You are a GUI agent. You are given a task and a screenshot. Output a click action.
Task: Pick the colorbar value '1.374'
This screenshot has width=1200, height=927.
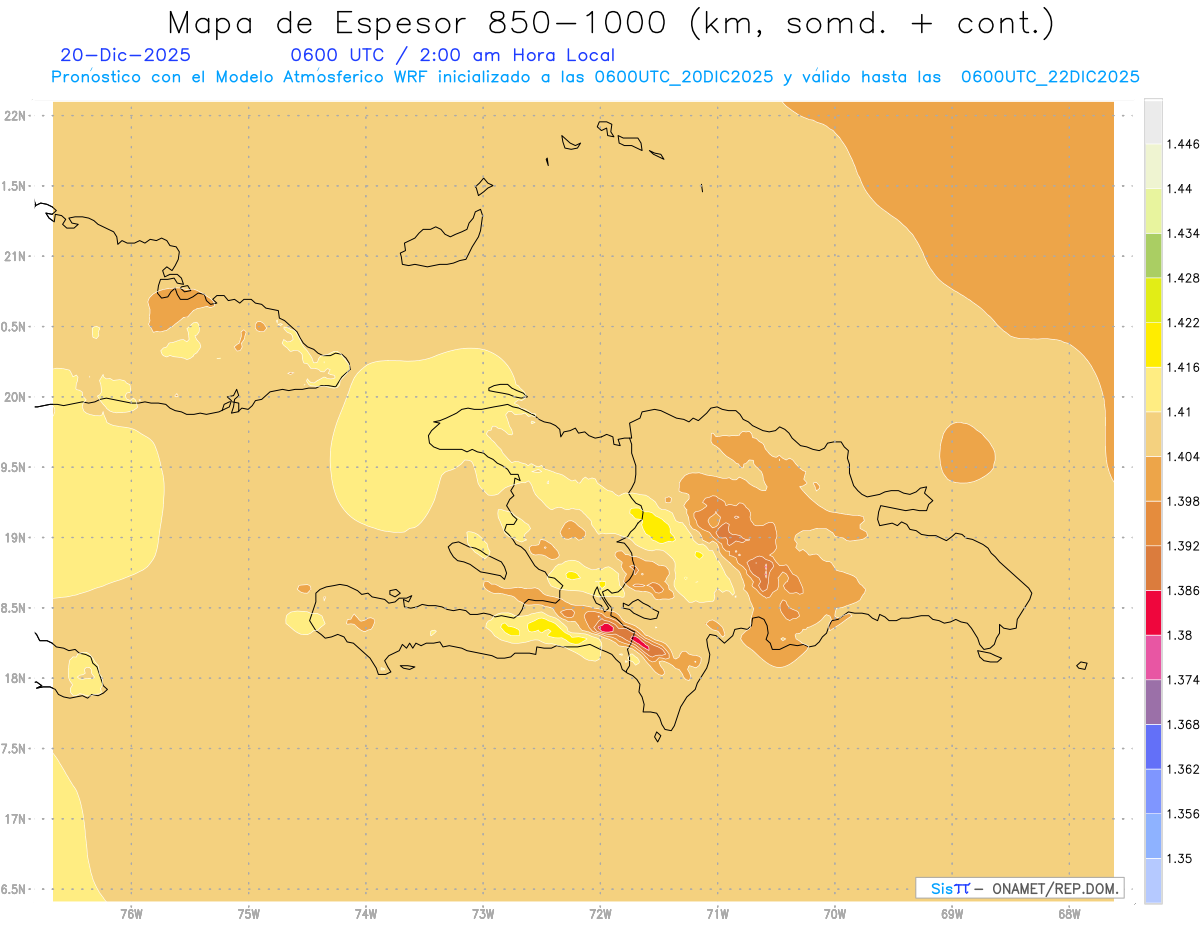tap(1183, 679)
